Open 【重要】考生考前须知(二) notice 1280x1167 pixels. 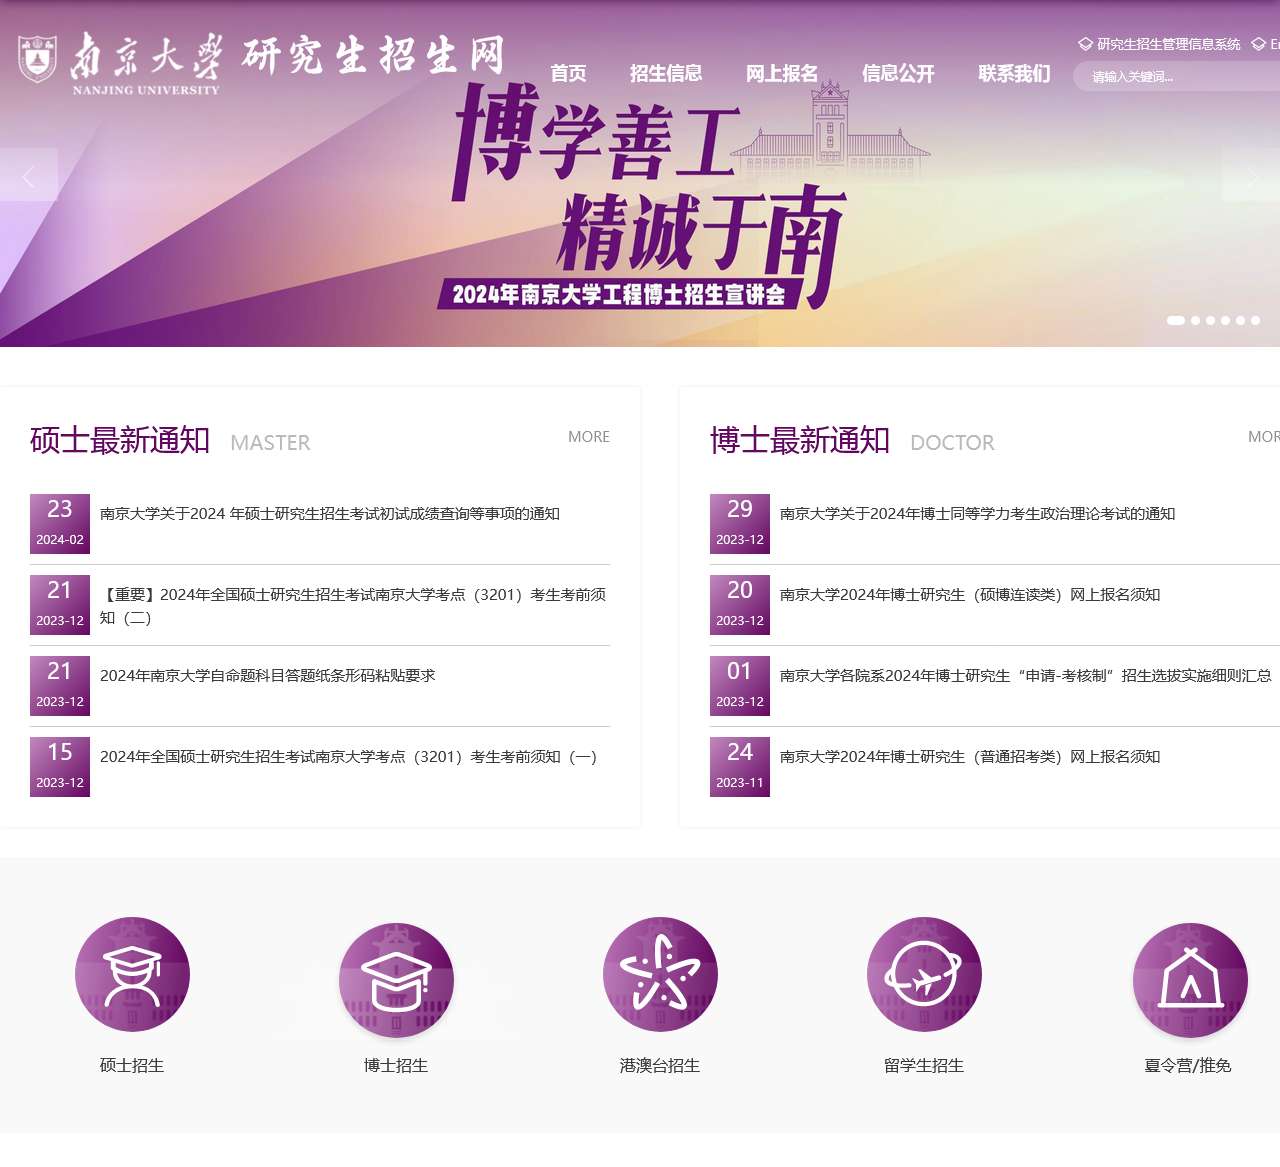tap(353, 606)
